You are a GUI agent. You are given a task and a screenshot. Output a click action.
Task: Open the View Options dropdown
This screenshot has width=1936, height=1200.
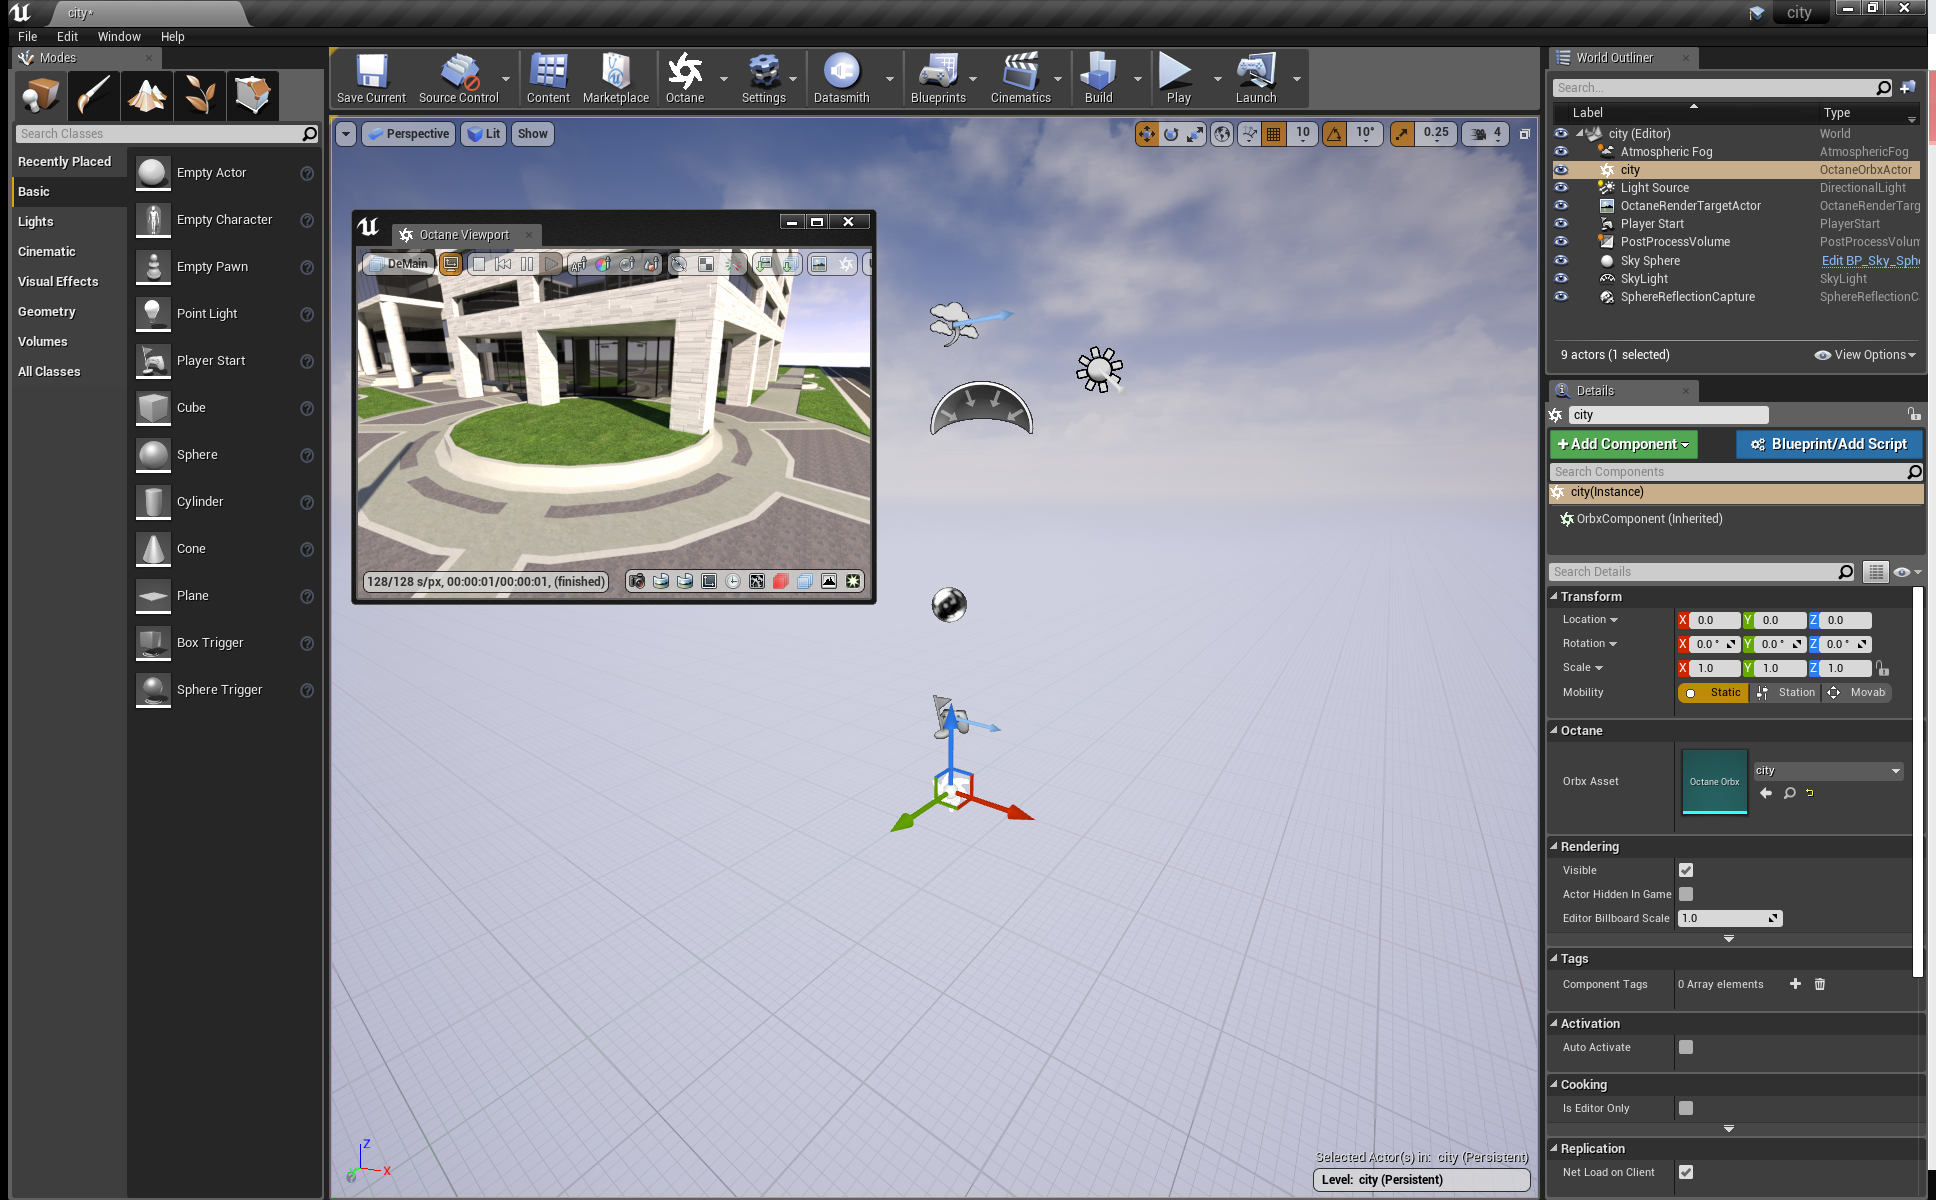point(1865,355)
